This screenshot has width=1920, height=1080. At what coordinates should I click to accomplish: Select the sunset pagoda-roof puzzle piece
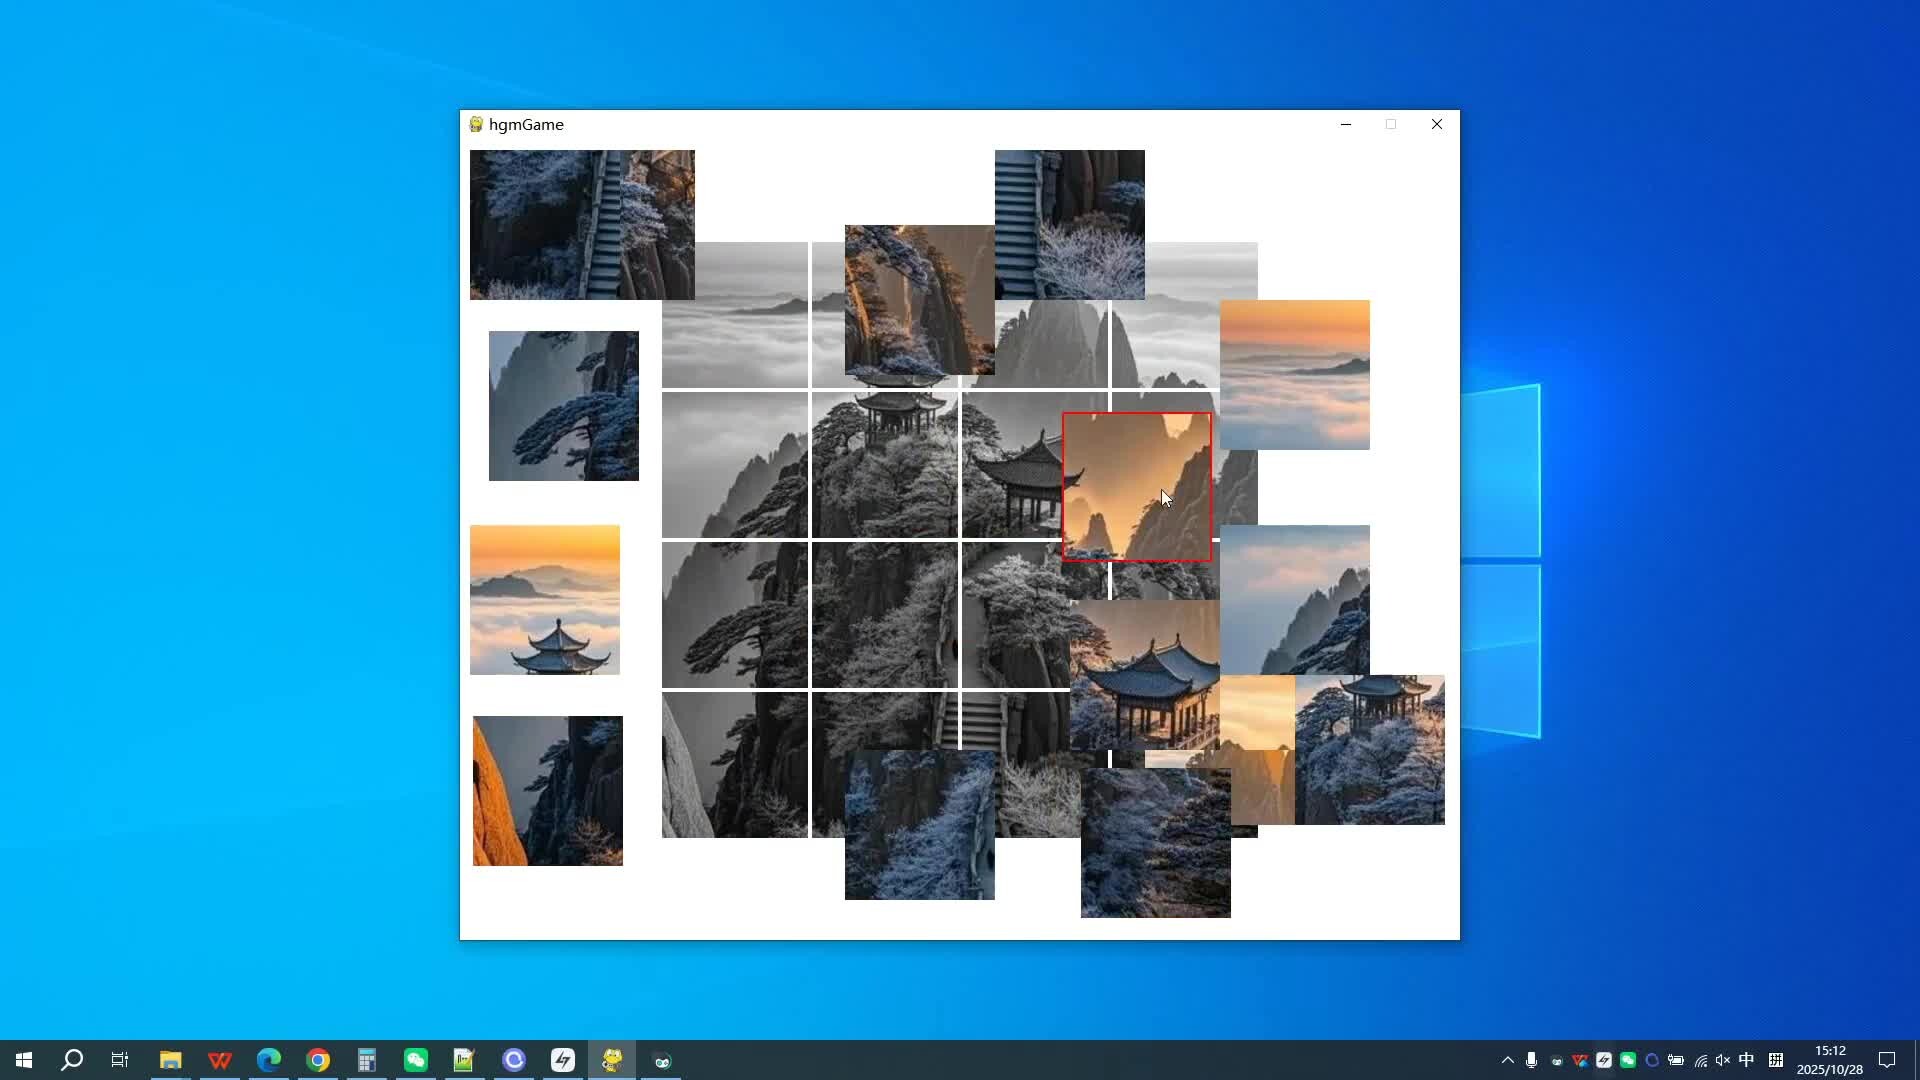point(545,600)
